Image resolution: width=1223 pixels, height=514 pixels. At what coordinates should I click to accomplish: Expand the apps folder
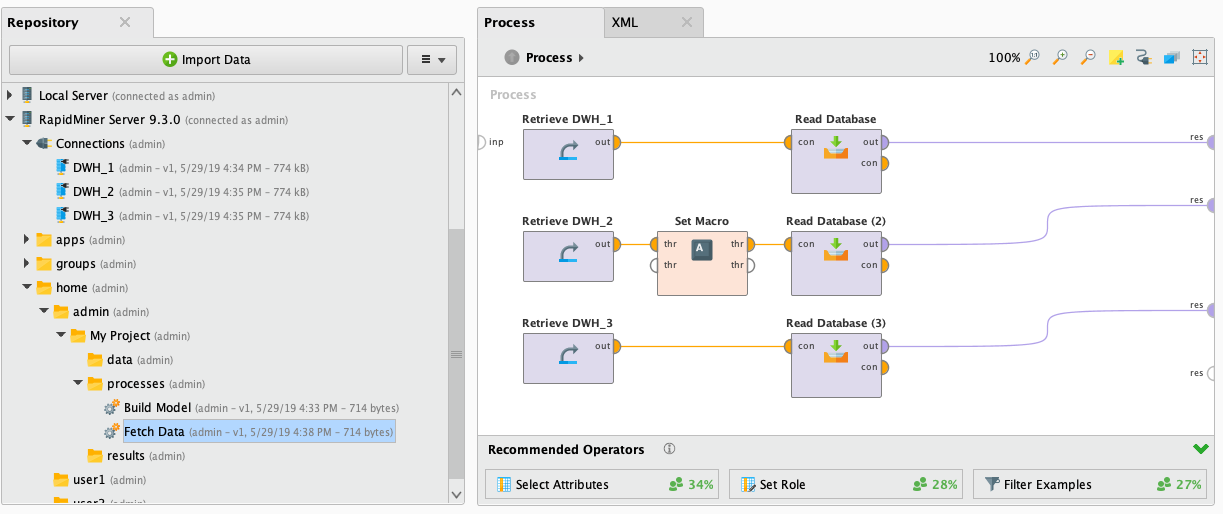(27, 240)
